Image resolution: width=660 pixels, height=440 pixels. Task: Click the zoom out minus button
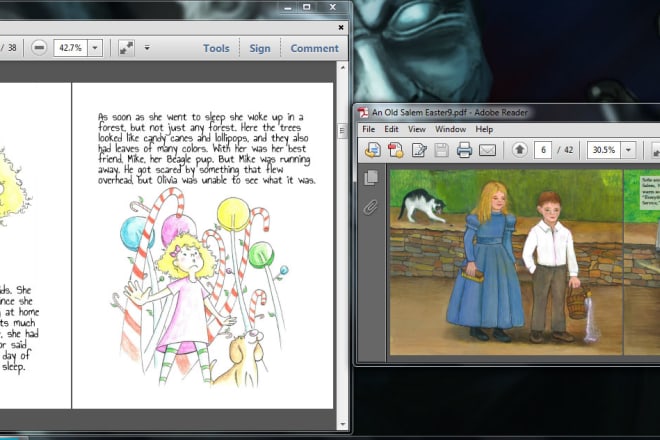tap(39, 48)
